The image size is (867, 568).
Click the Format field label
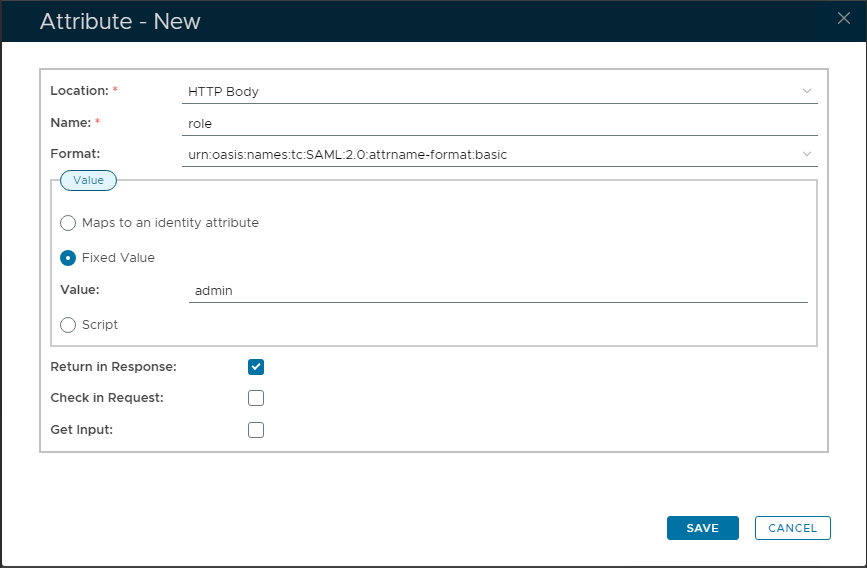(76, 154)
